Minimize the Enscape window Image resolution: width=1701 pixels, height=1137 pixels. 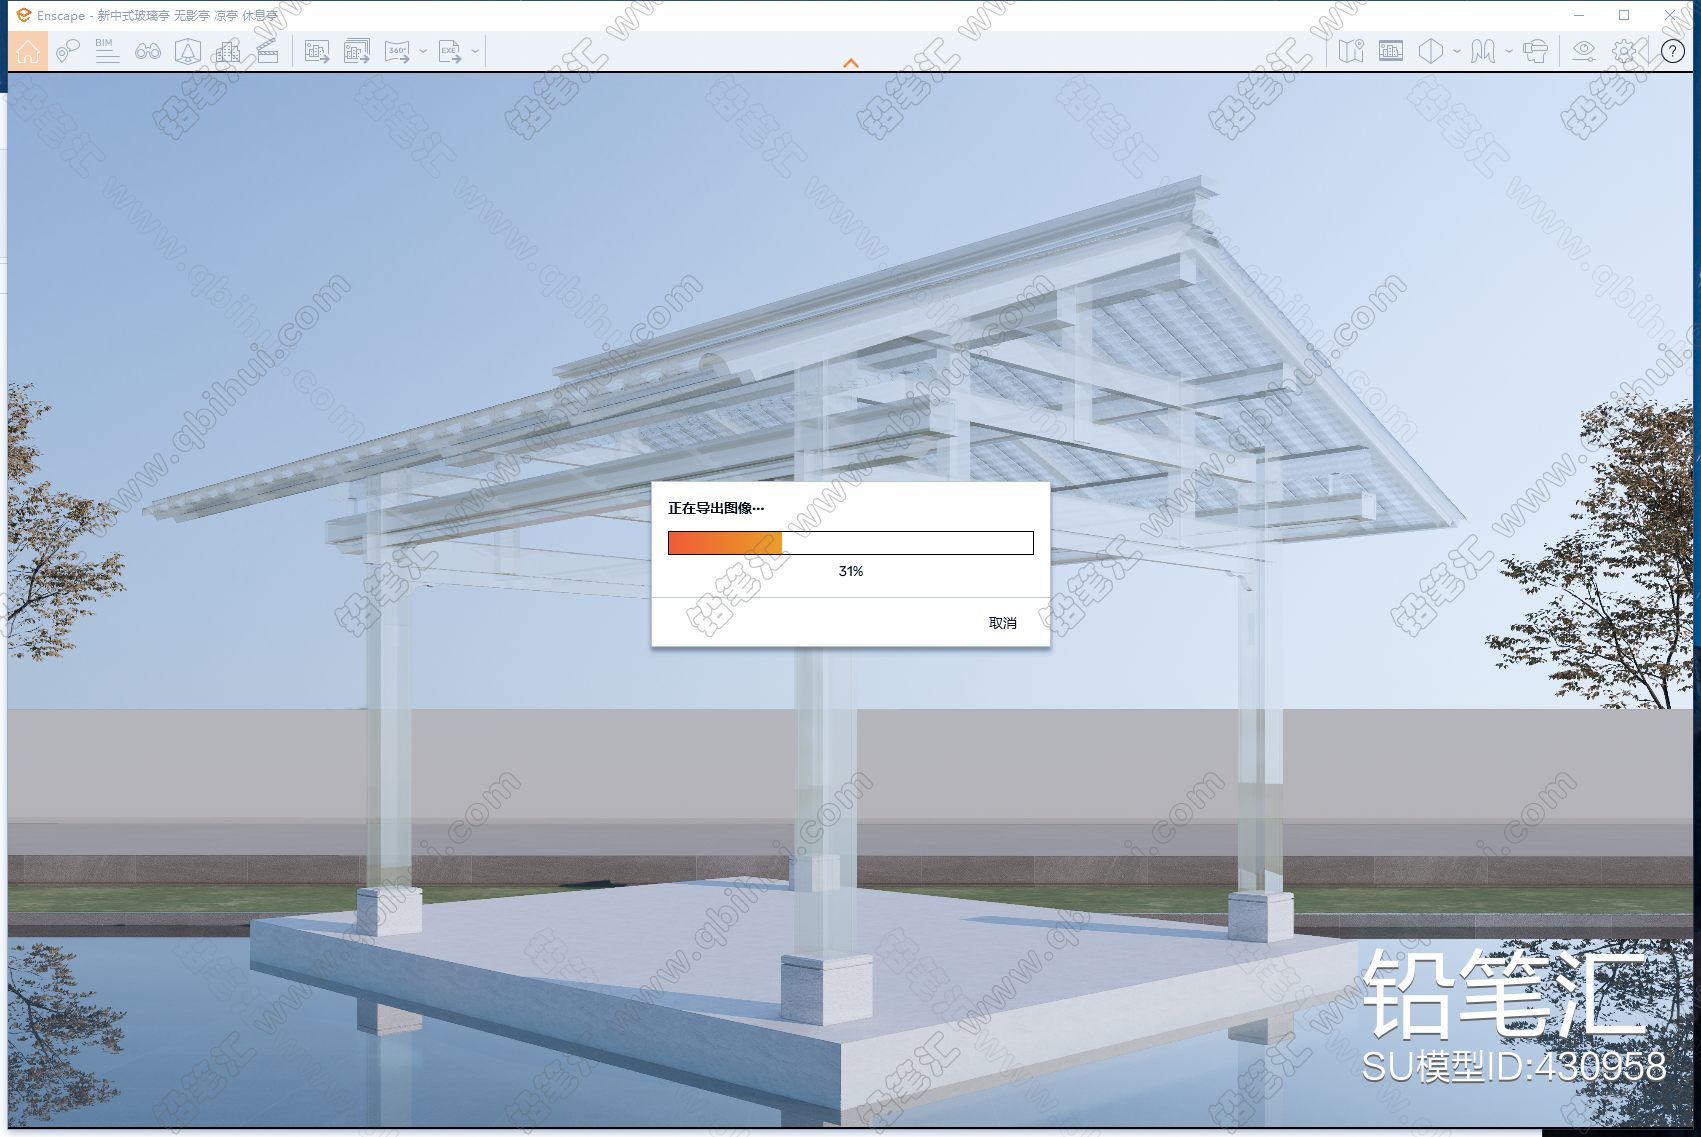click(1579, 15)
